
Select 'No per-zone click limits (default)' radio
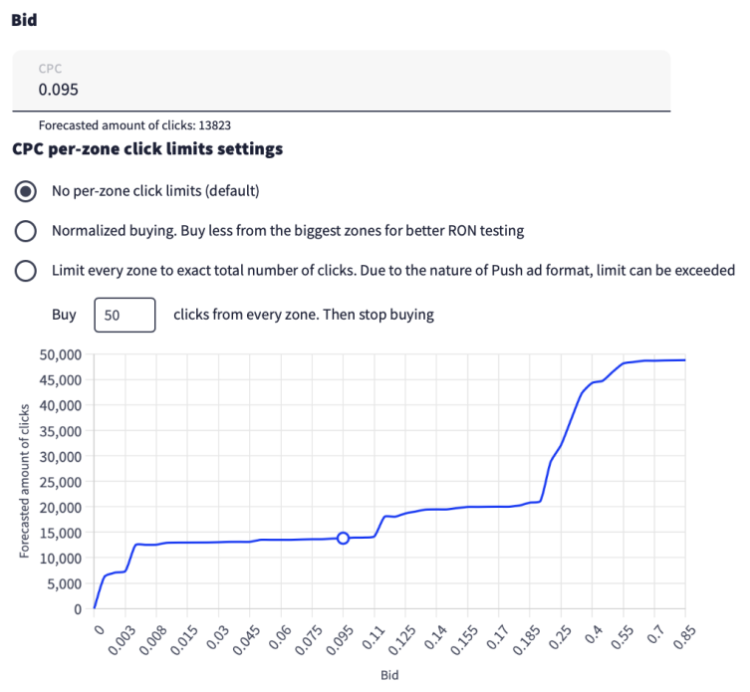click(x=27, y=191)
